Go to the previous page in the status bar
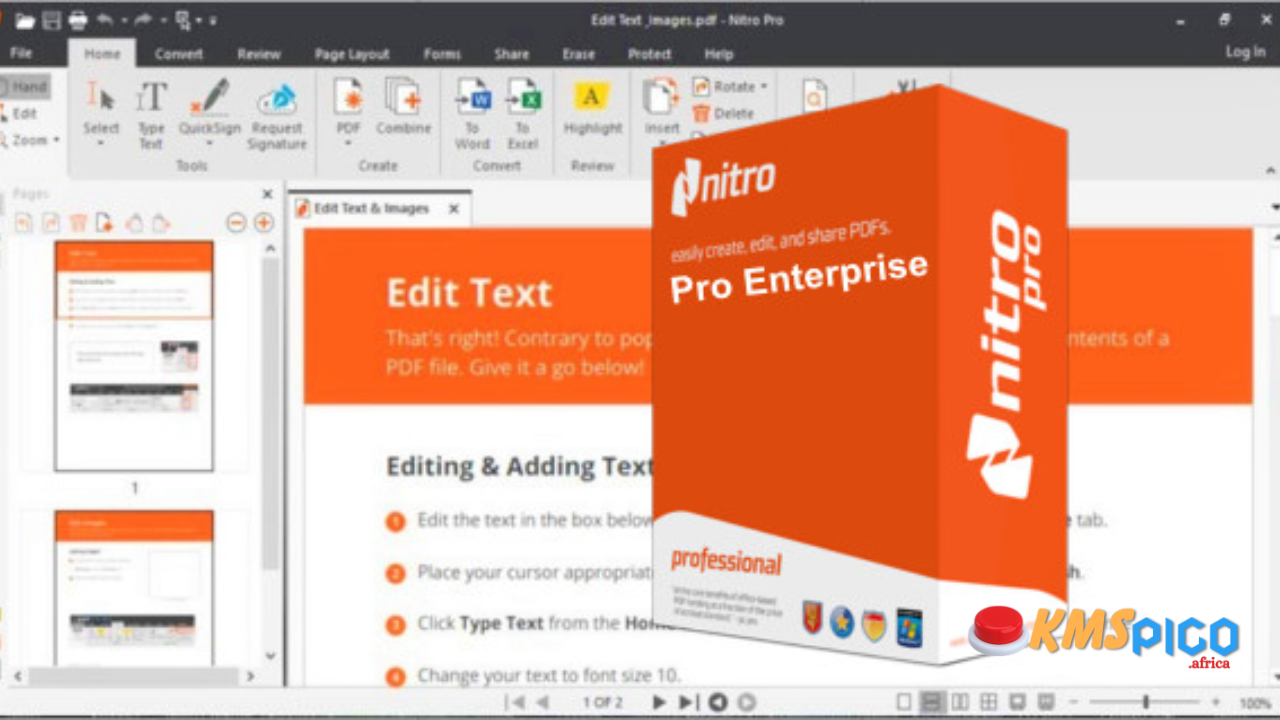This screenshot has width=1280, height=720. point(543,703)
